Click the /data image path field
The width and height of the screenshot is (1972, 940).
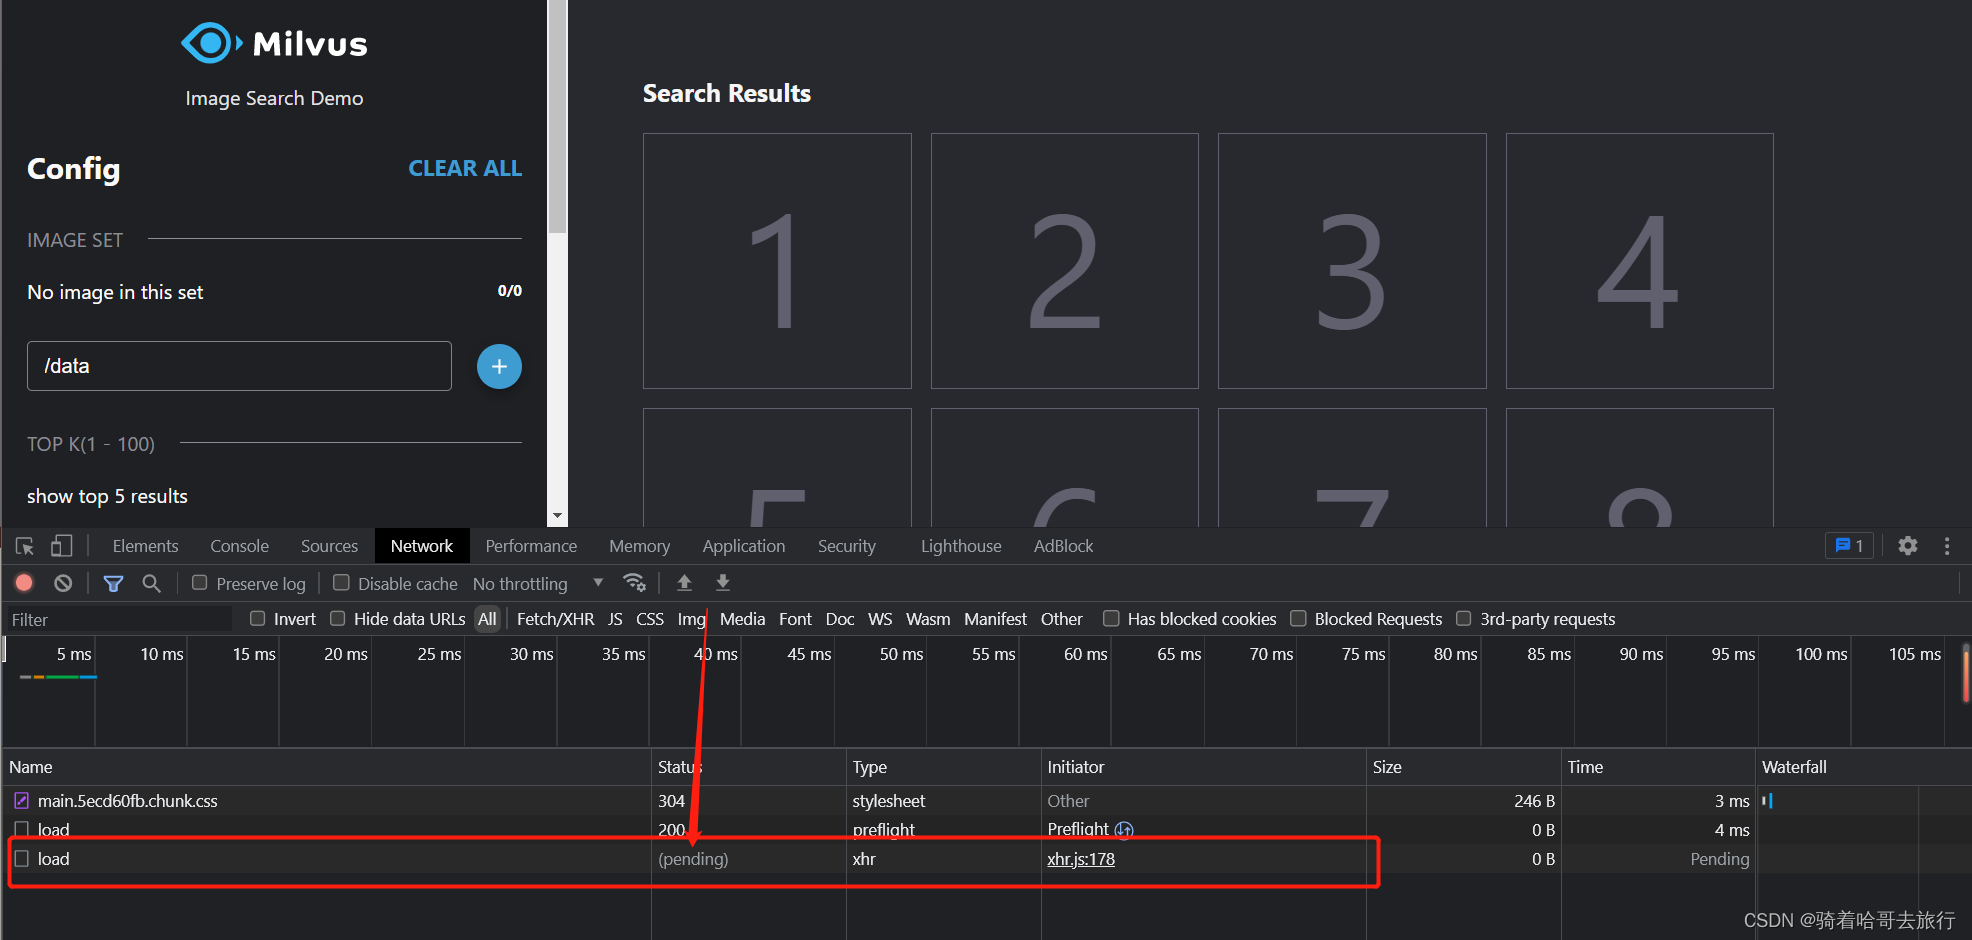pos(239,366)
